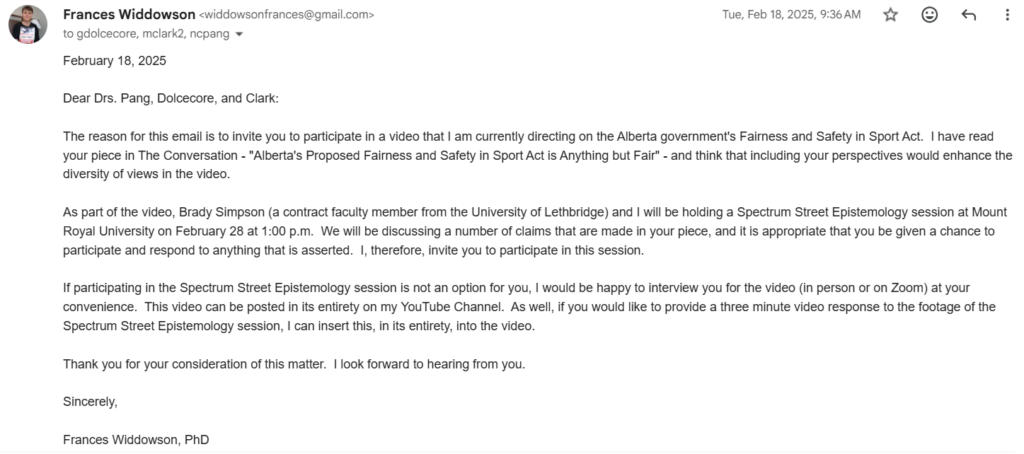1024x454 pixels.
Task: Click recipient gdolcecore in the to line
Action: [x=104, y=35]
